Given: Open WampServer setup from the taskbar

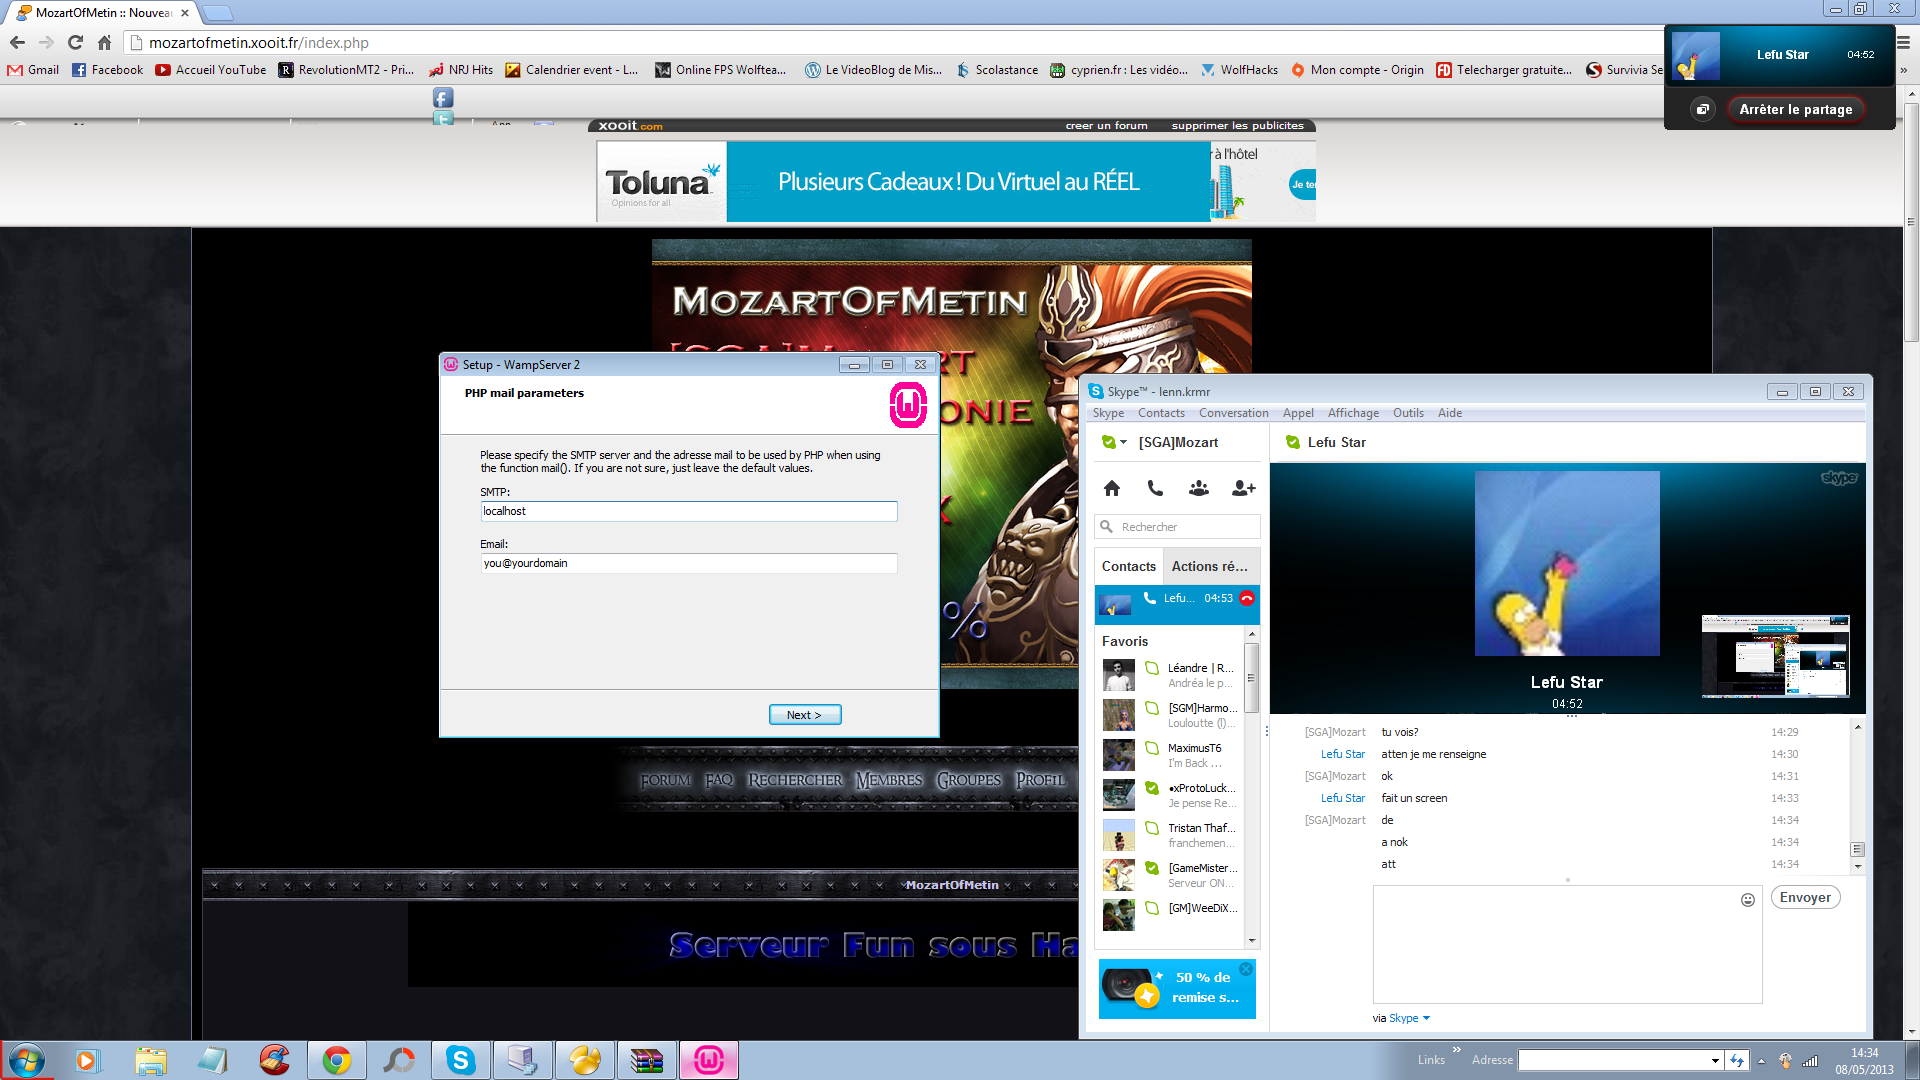Looking at the screenshot, I should 708,1060.
